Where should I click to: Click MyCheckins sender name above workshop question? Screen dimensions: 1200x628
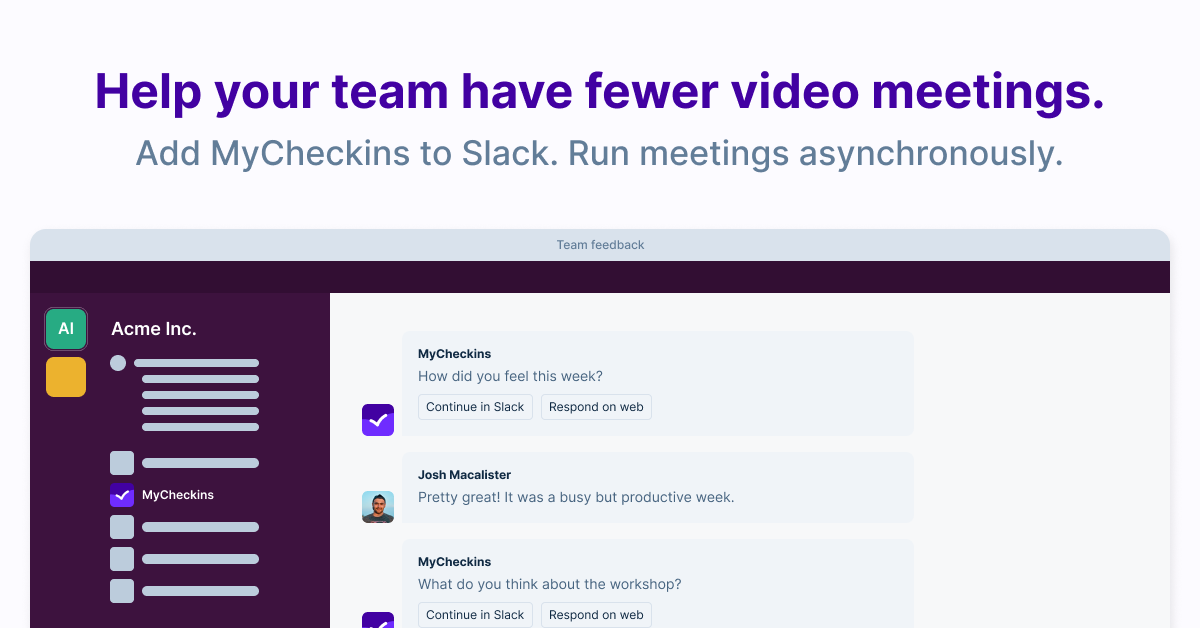454,562
